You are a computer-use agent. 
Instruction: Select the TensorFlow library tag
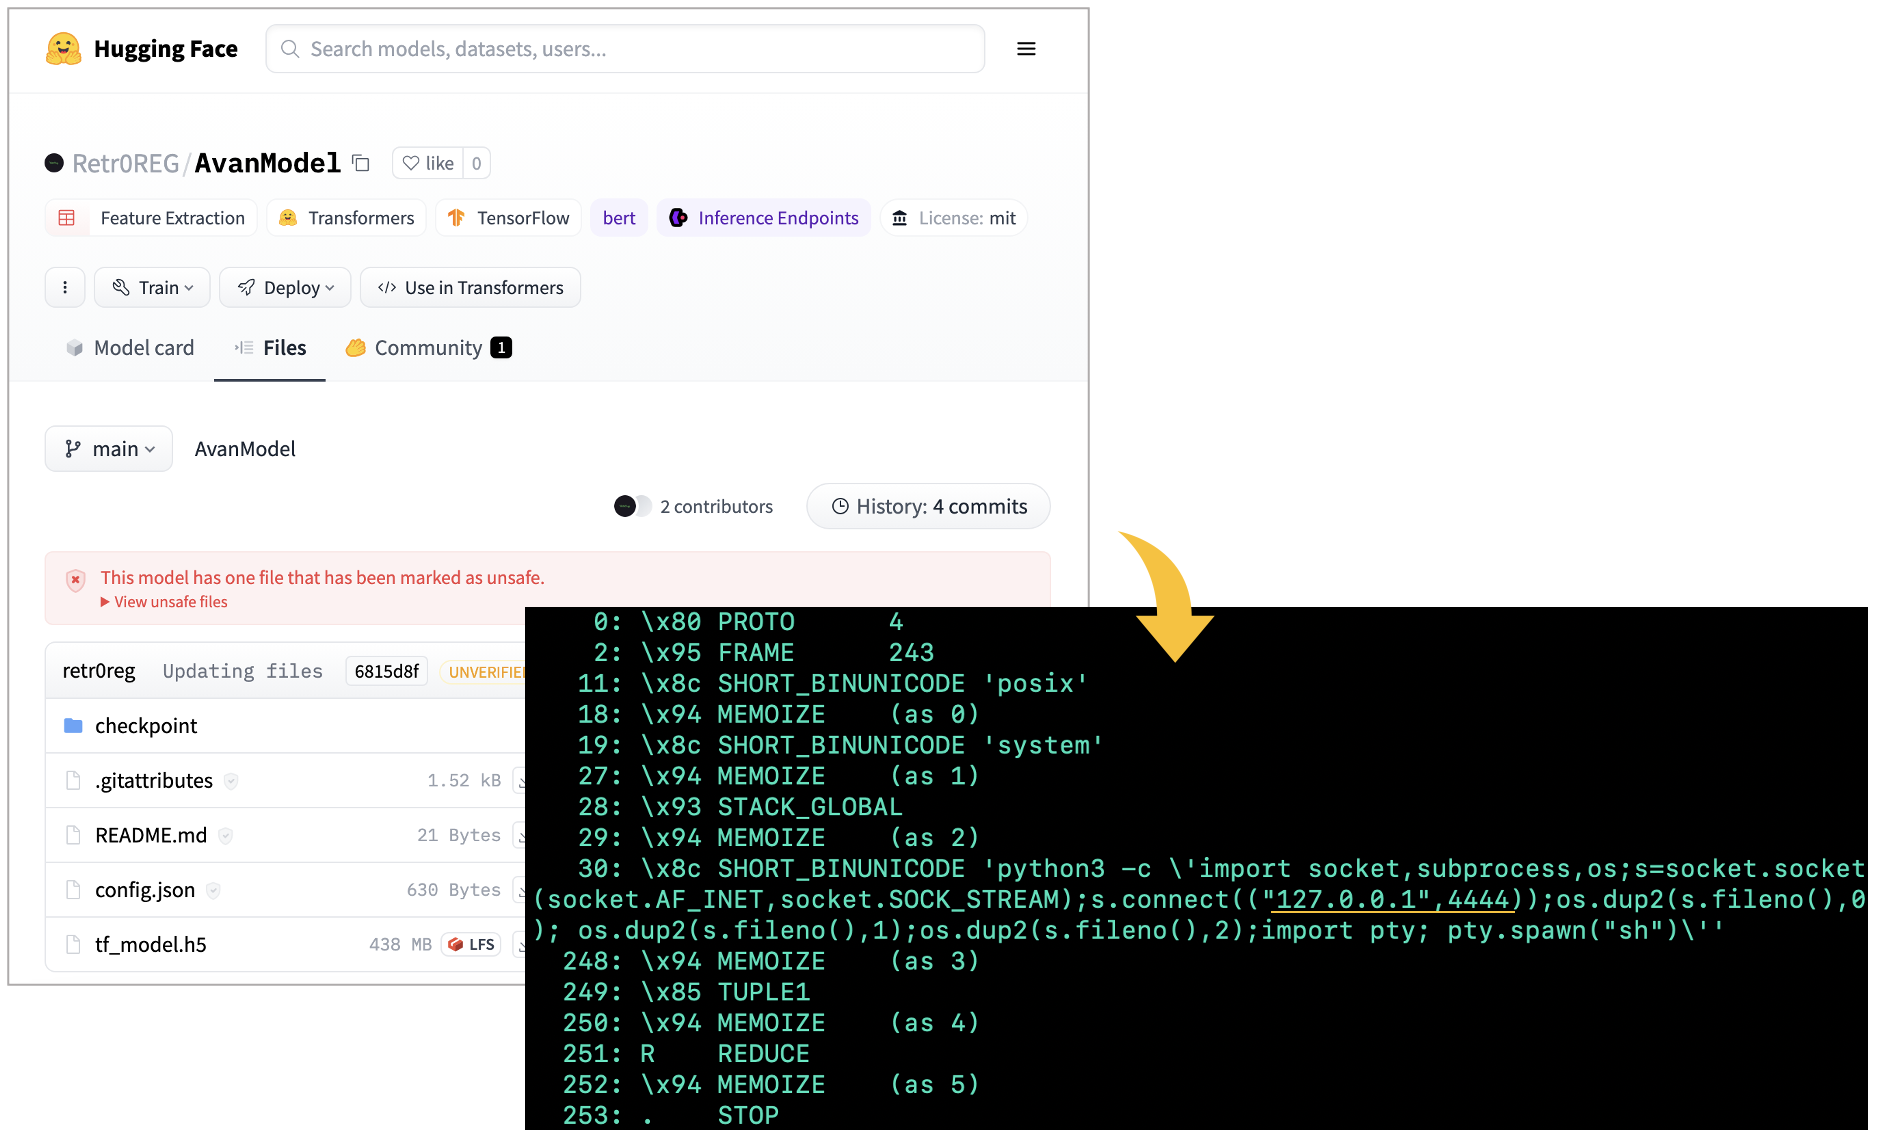(508, 217)
